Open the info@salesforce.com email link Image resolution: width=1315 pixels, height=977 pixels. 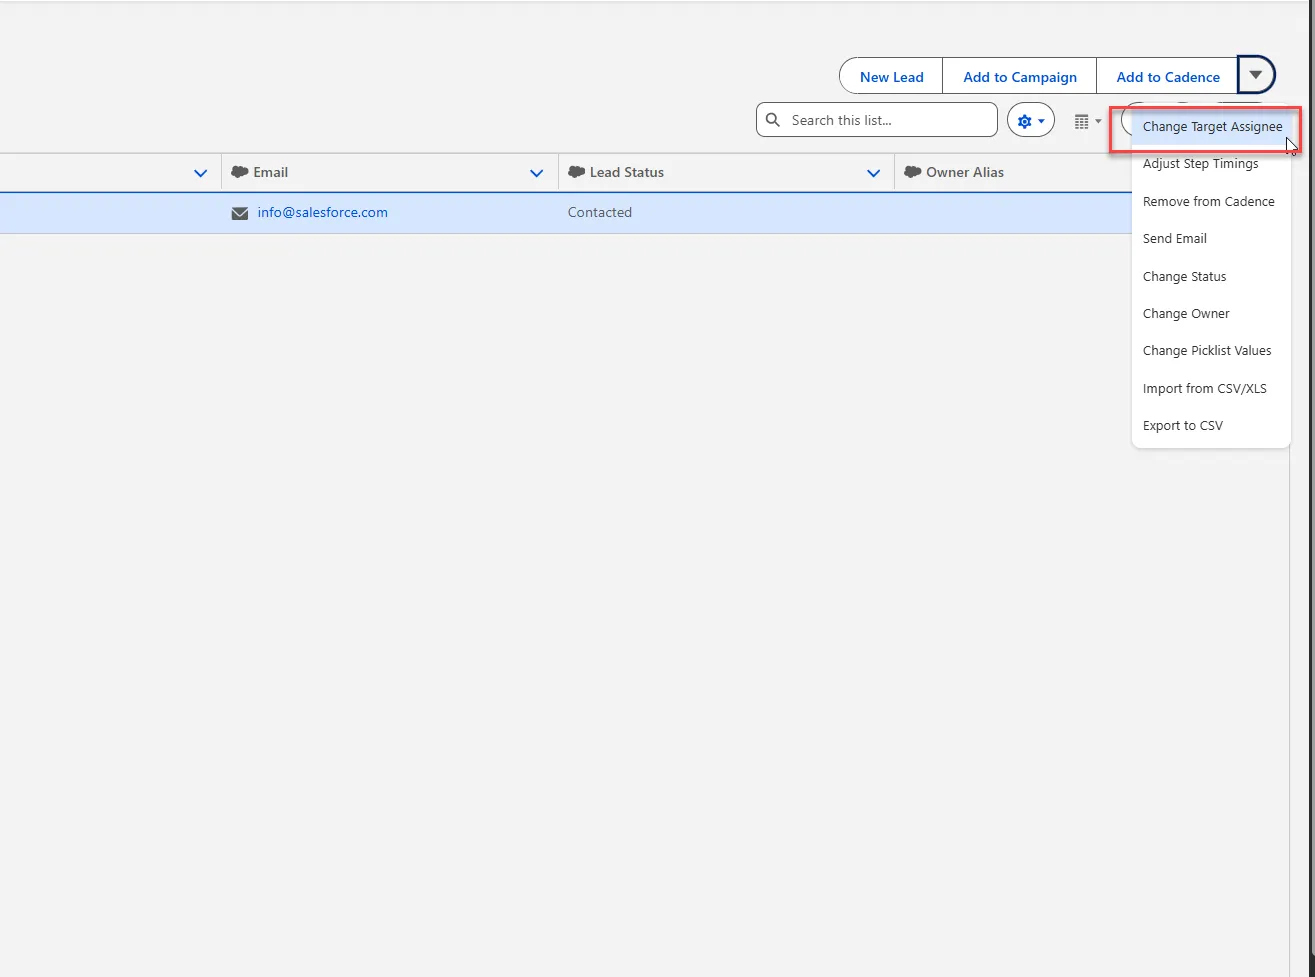322,212
